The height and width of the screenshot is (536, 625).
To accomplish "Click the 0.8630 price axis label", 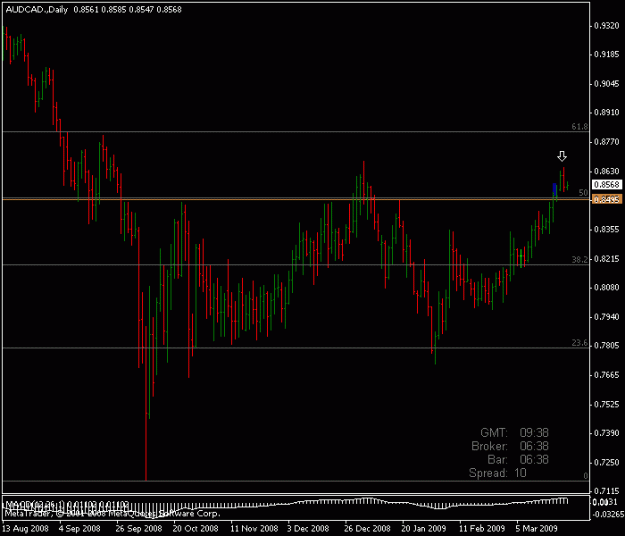I will tap(607, 171).
